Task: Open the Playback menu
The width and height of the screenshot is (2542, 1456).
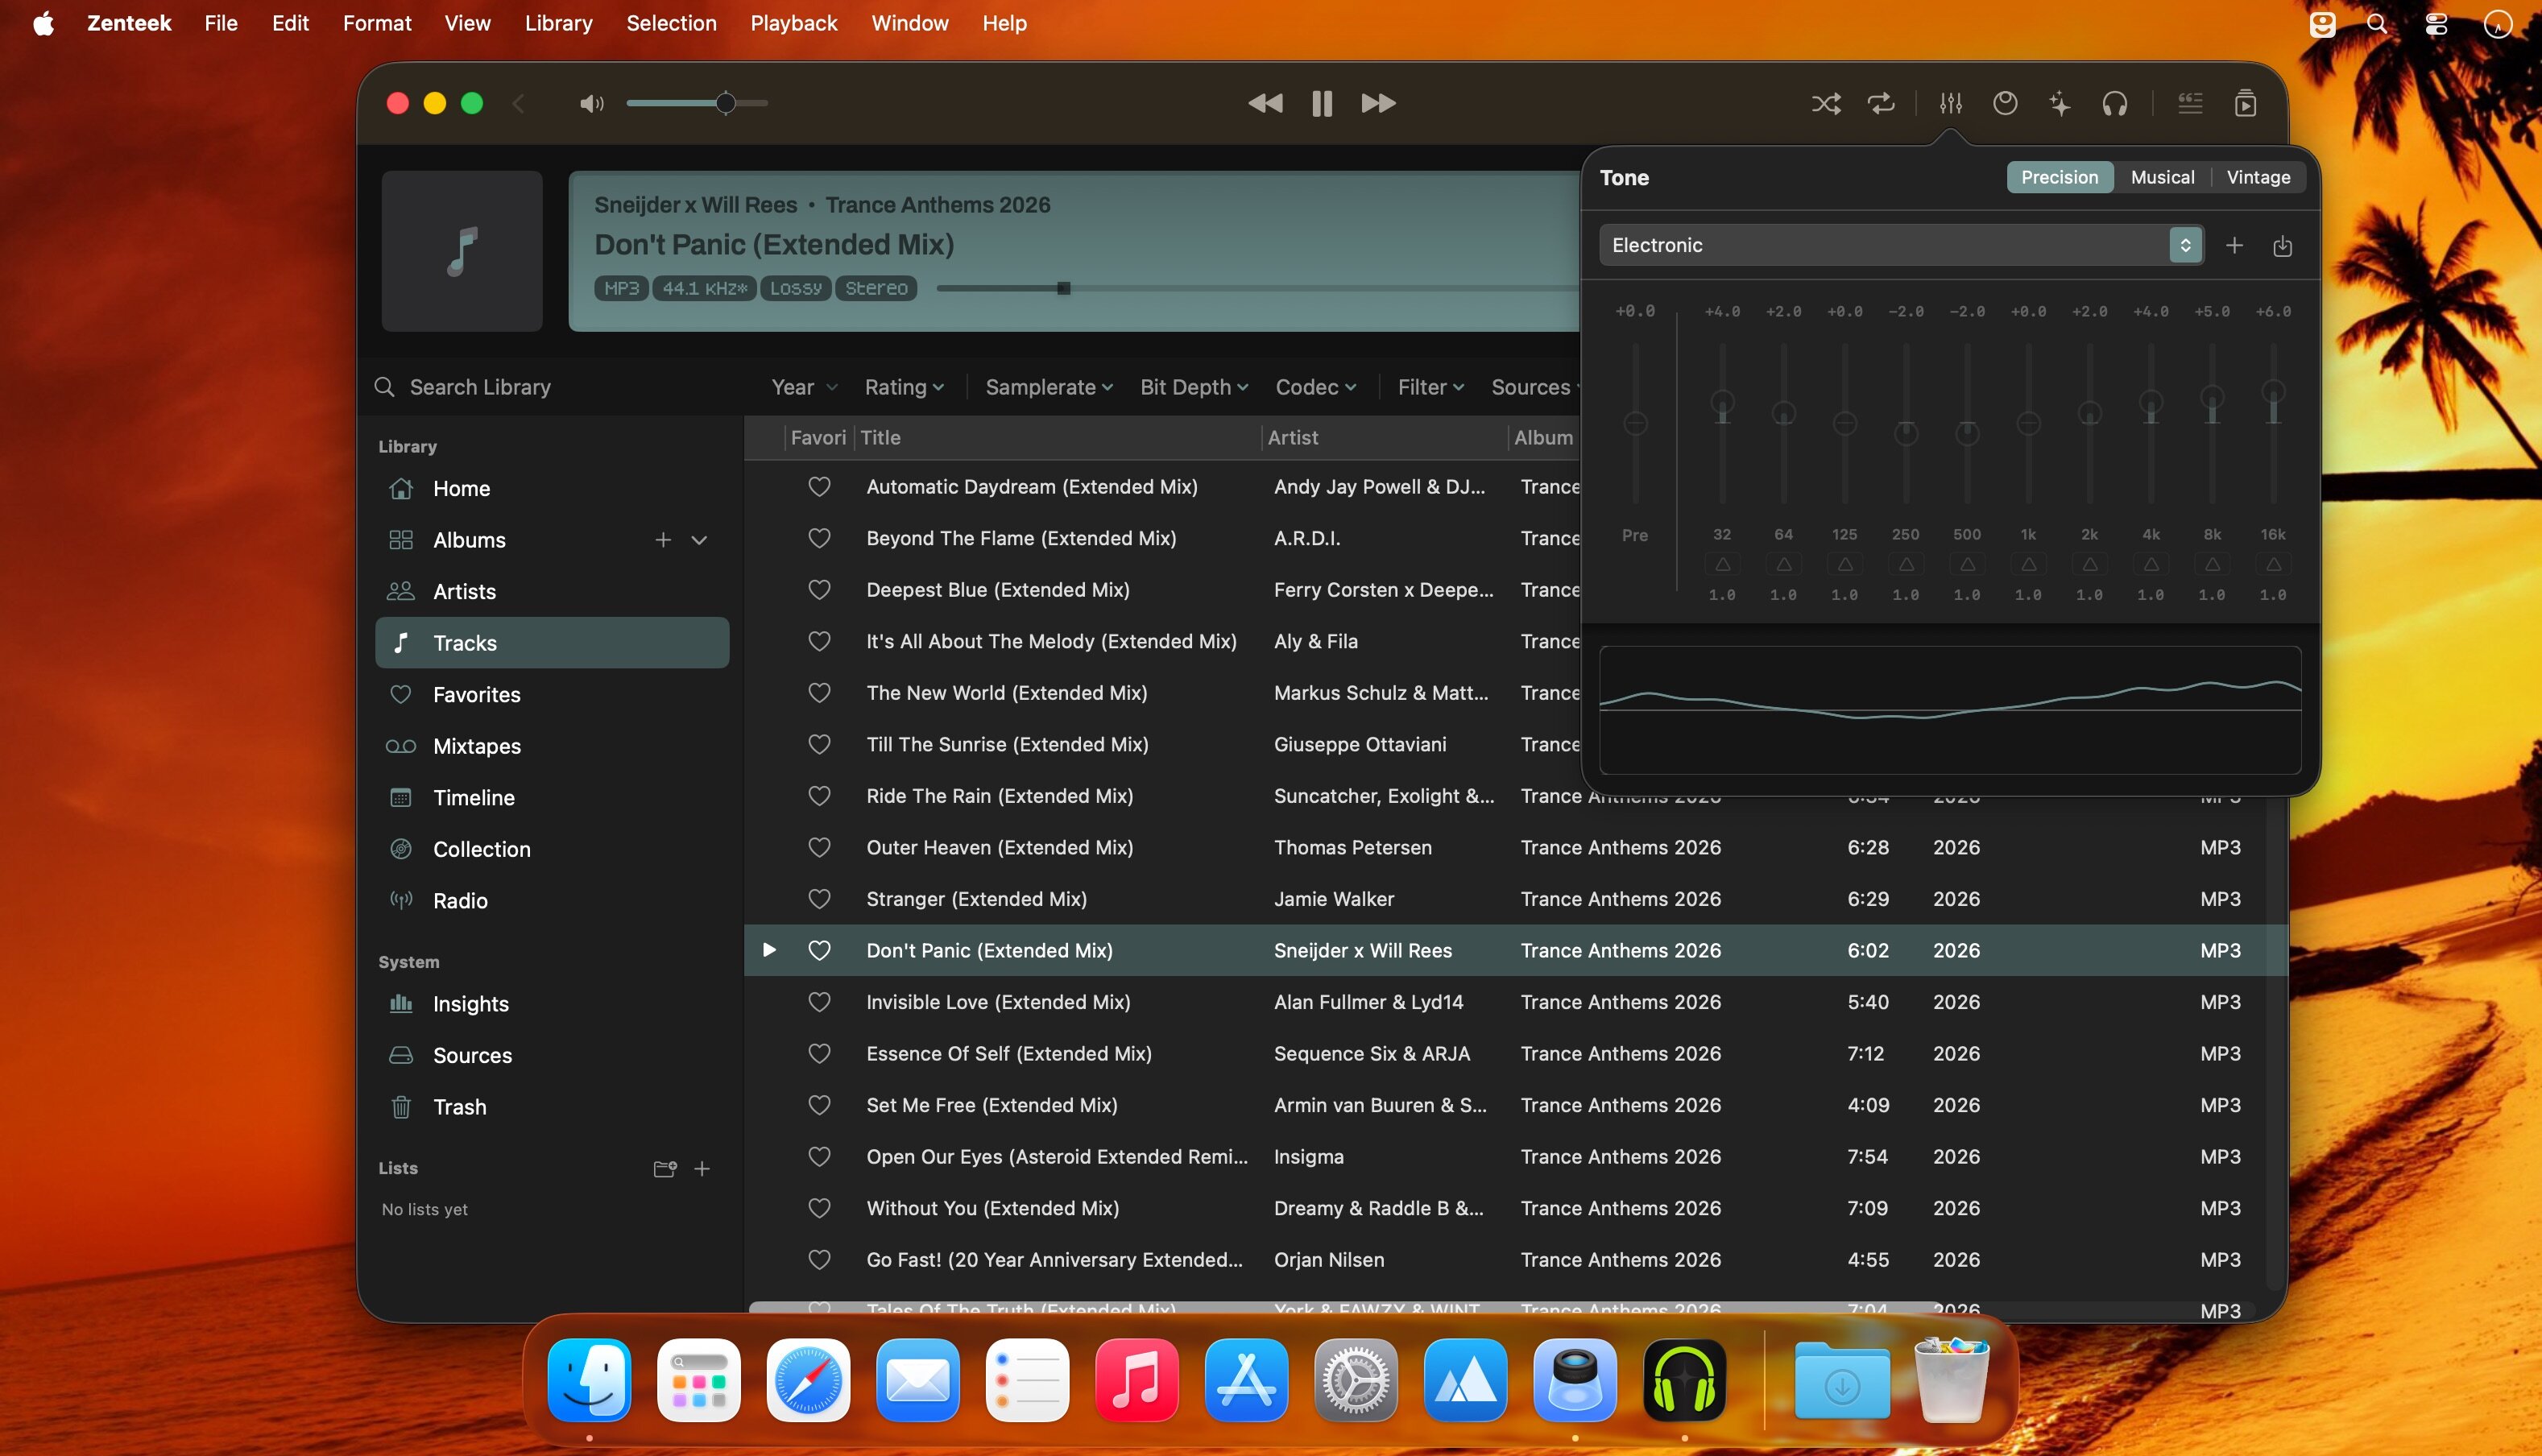Action: (x=793, y=23)
